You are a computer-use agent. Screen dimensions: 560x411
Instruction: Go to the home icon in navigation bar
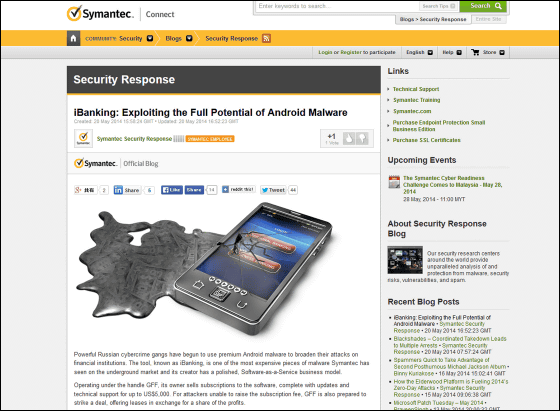coord(73,38)
